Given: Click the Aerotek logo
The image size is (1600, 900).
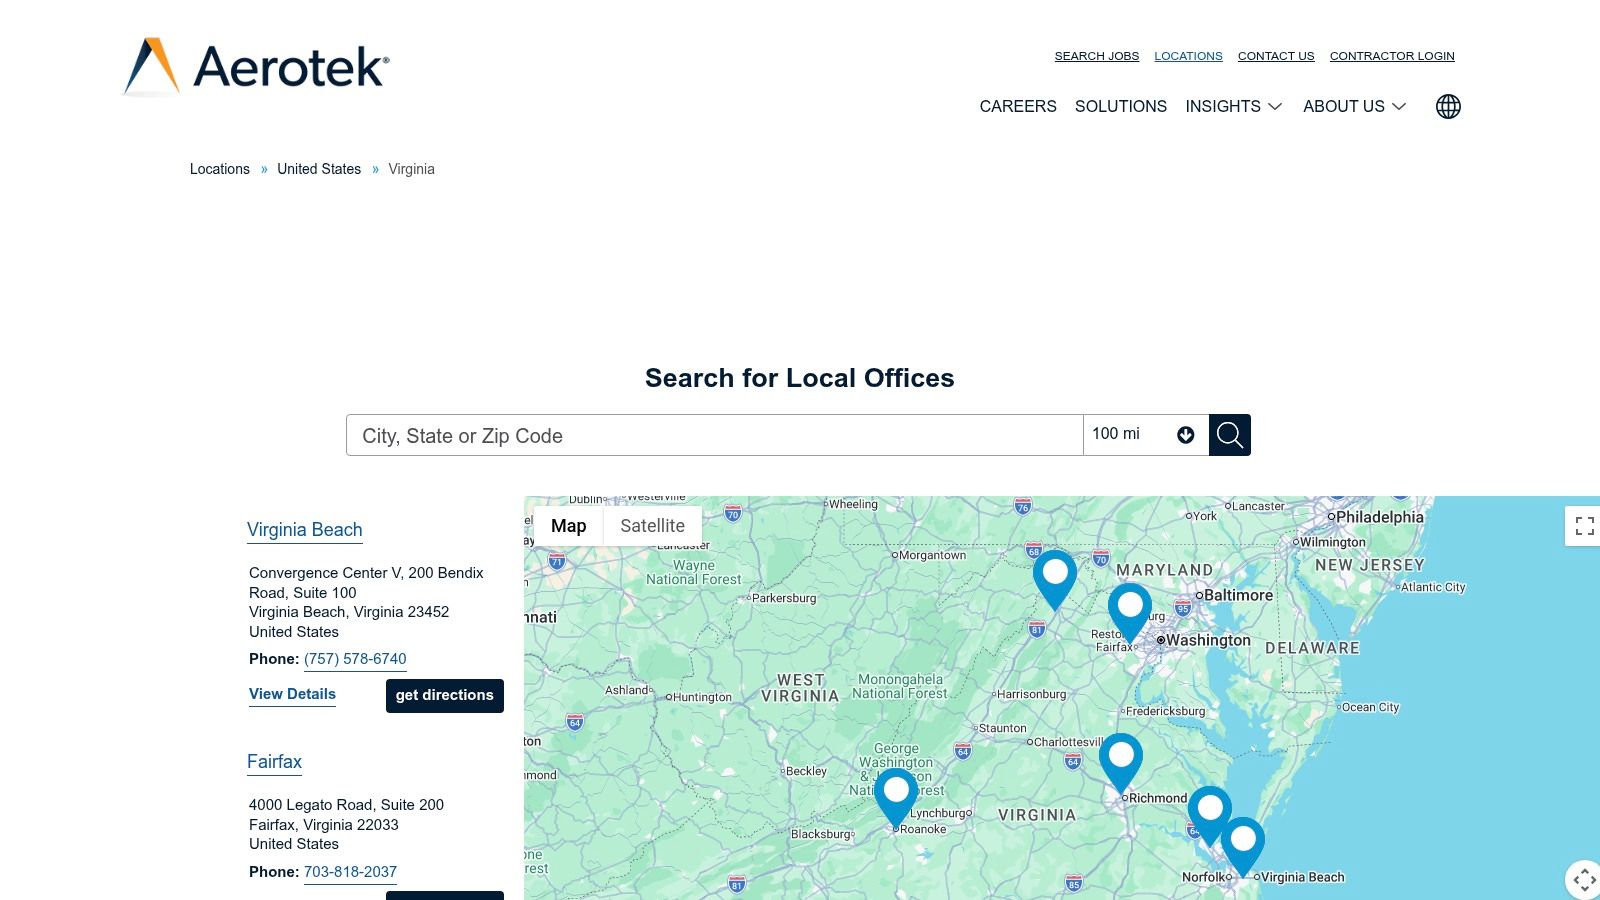Looking at the screenshot, I should tap(256, 67).
